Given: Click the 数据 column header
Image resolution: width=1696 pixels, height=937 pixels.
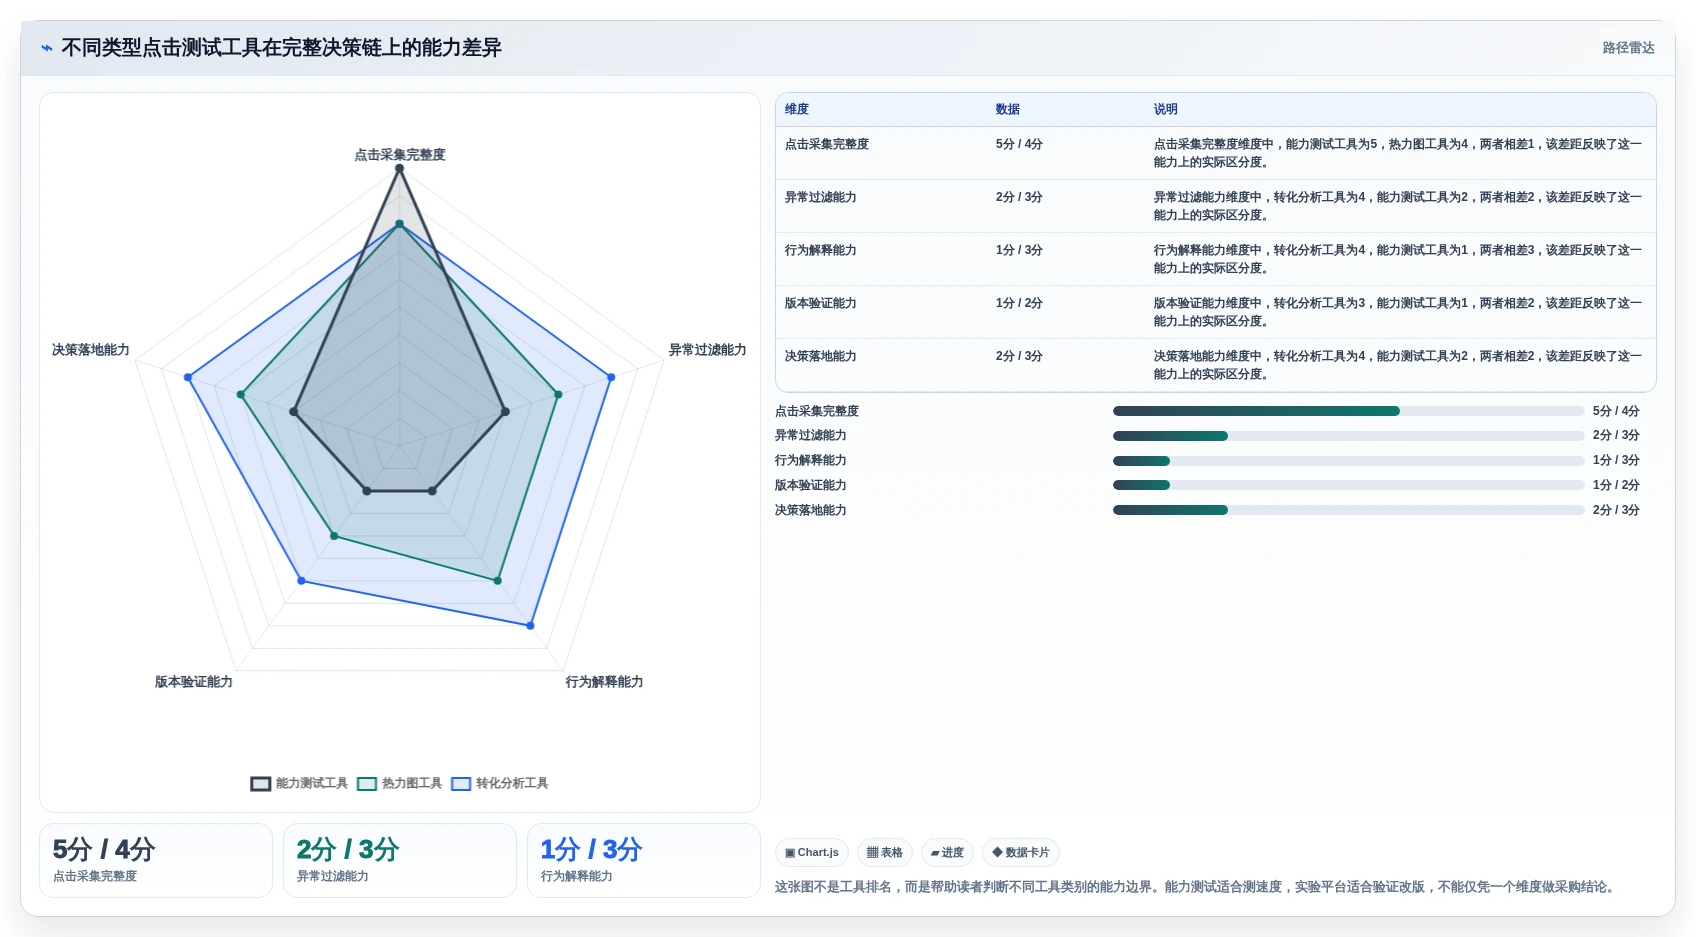Looking at the screenshot, I should (x=1008, y=109).
